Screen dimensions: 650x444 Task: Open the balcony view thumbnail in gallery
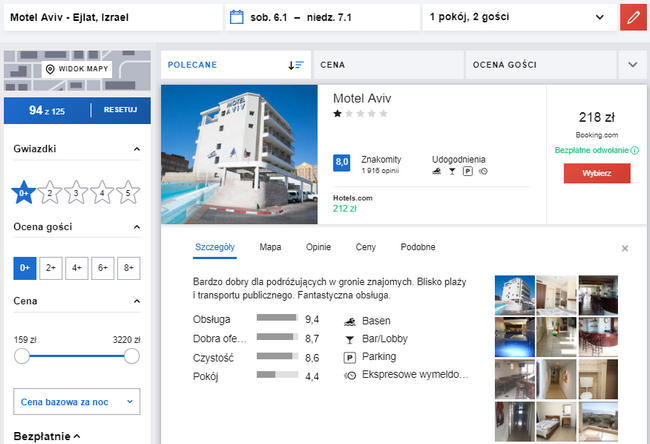click(598, 421)
